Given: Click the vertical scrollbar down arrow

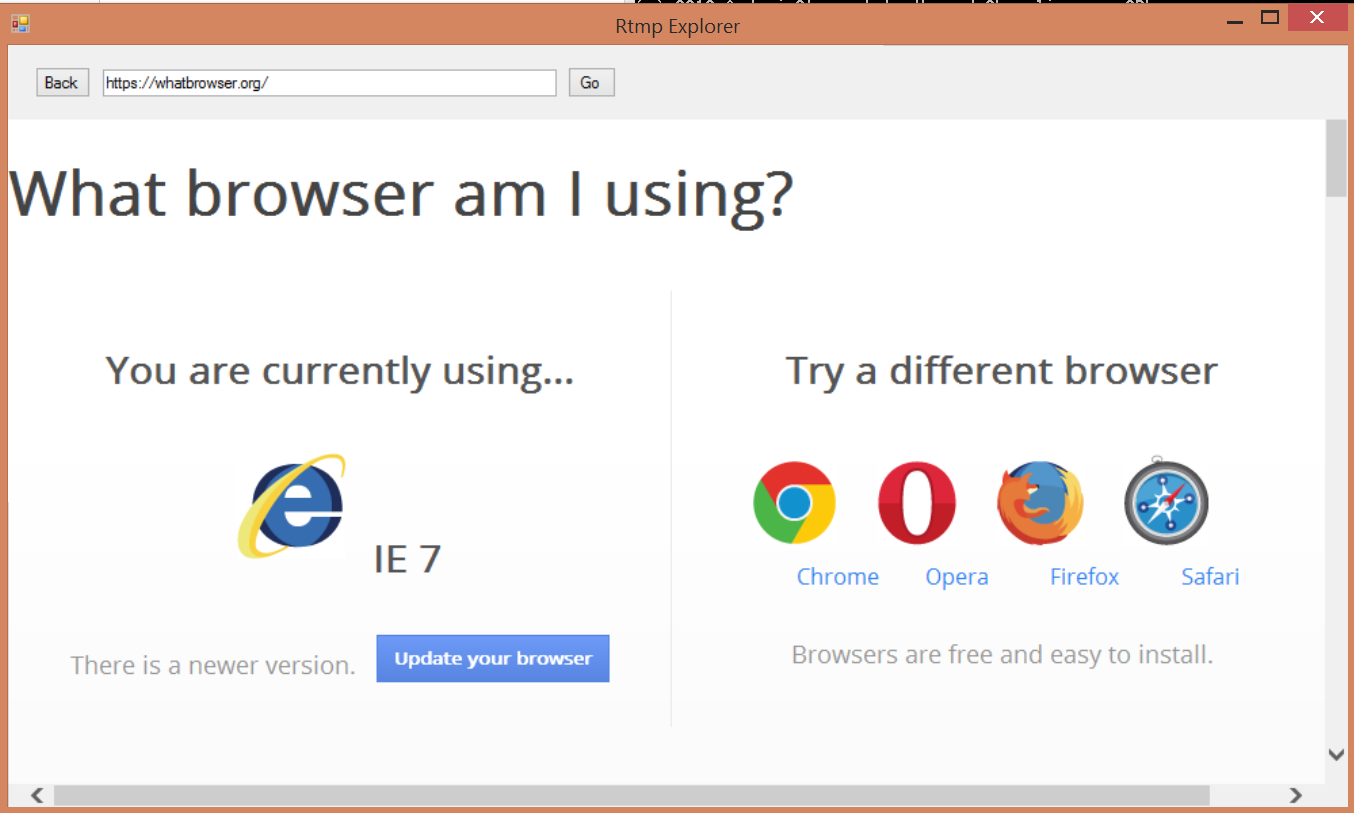Looking at the screenshot, I should point(1336,754).
